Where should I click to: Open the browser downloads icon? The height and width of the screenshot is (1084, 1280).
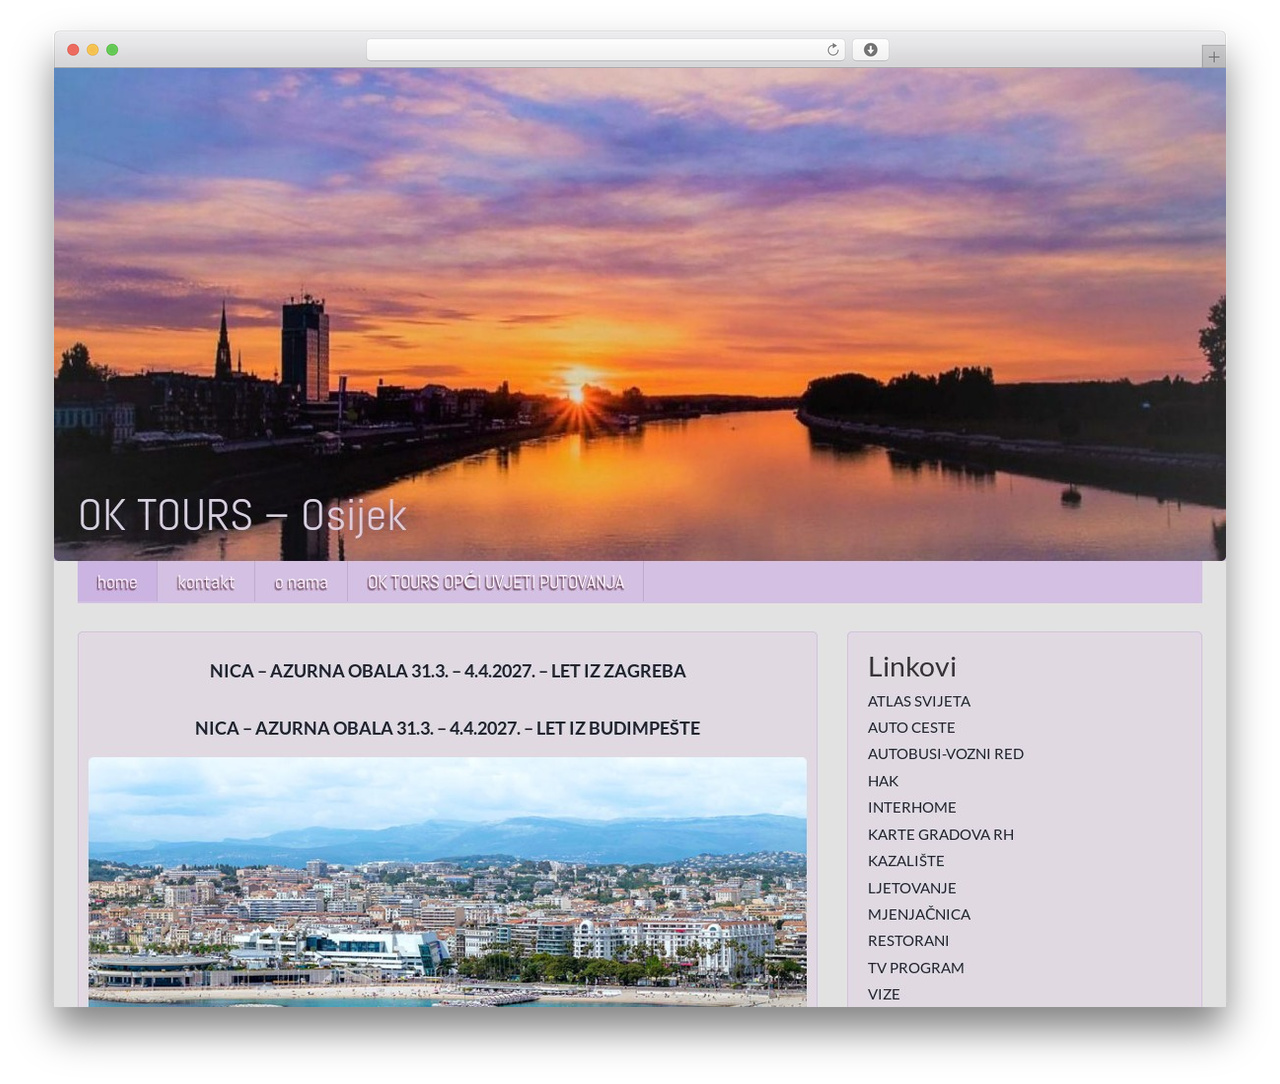click(x=870, y=50)
